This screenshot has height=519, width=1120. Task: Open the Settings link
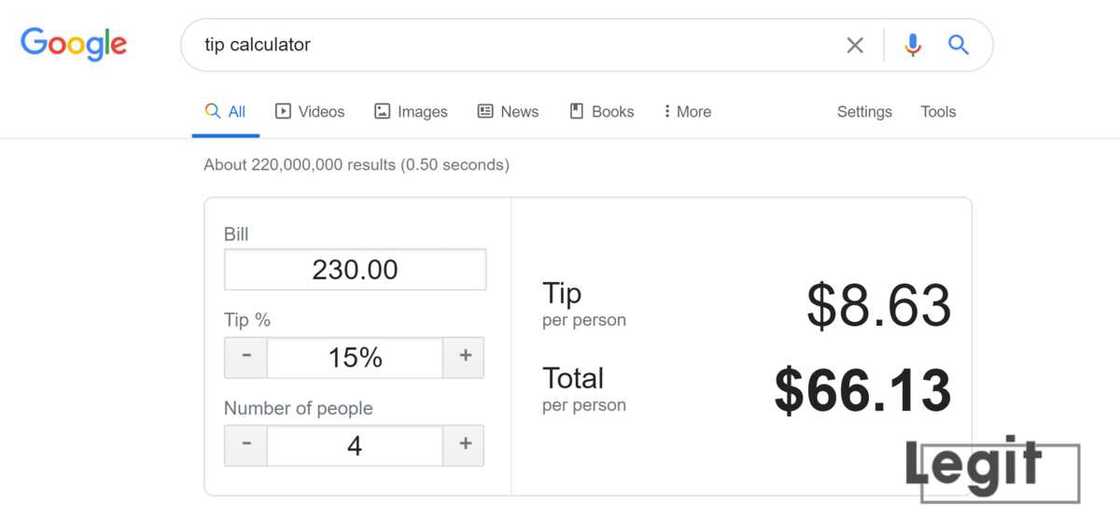click(864, 112)
